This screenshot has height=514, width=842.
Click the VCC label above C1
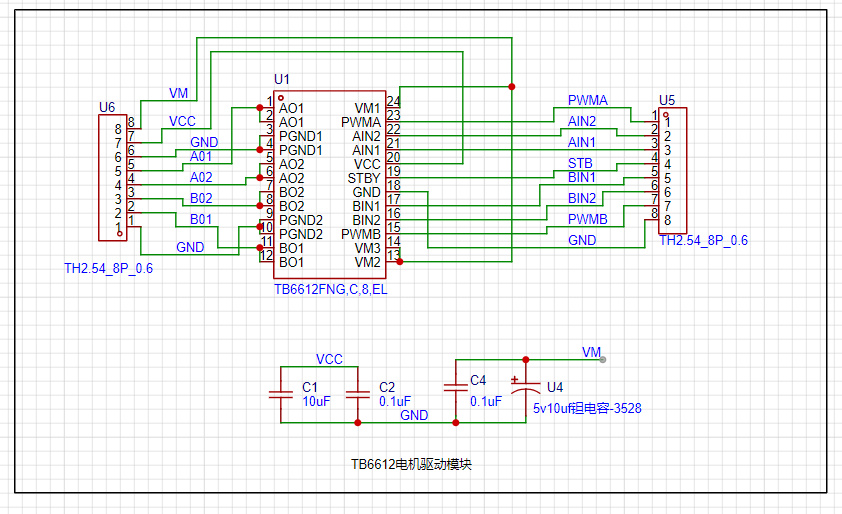click(x=329, y=359)
